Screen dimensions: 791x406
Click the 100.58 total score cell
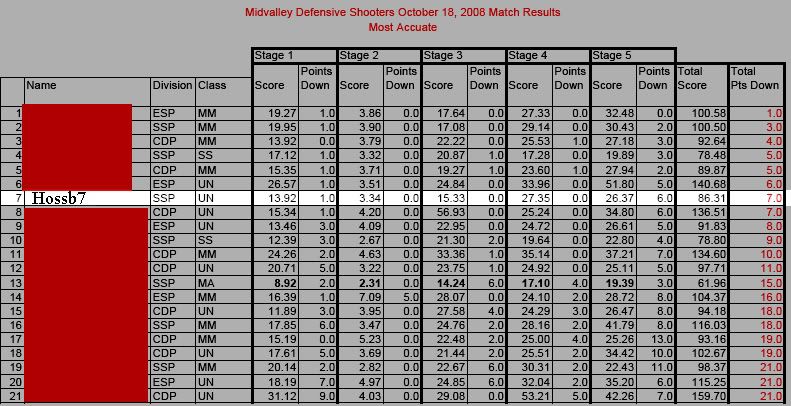[x=702, y=114]
